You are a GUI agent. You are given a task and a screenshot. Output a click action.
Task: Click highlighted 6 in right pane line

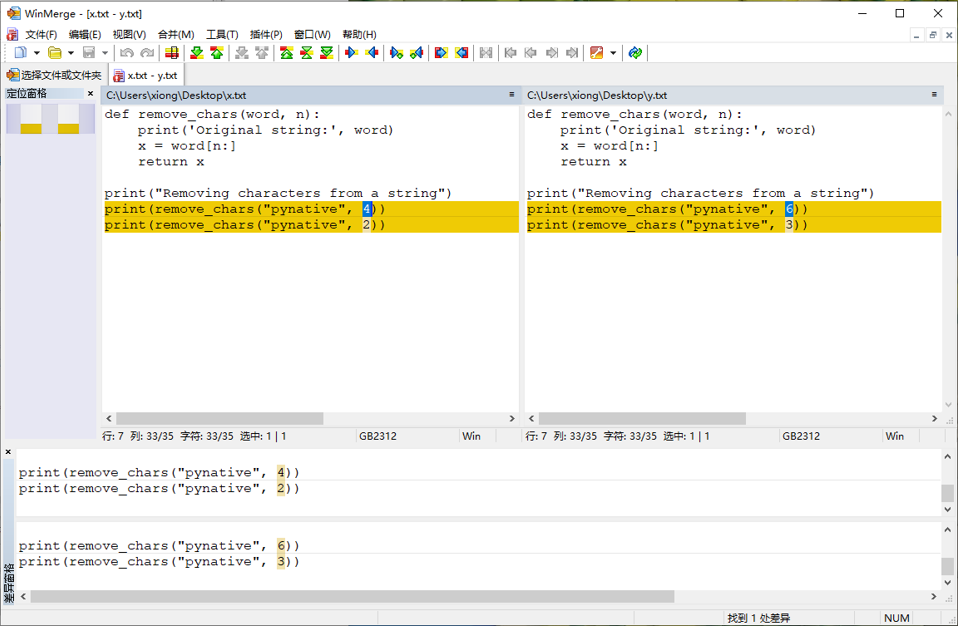point(789,209)
